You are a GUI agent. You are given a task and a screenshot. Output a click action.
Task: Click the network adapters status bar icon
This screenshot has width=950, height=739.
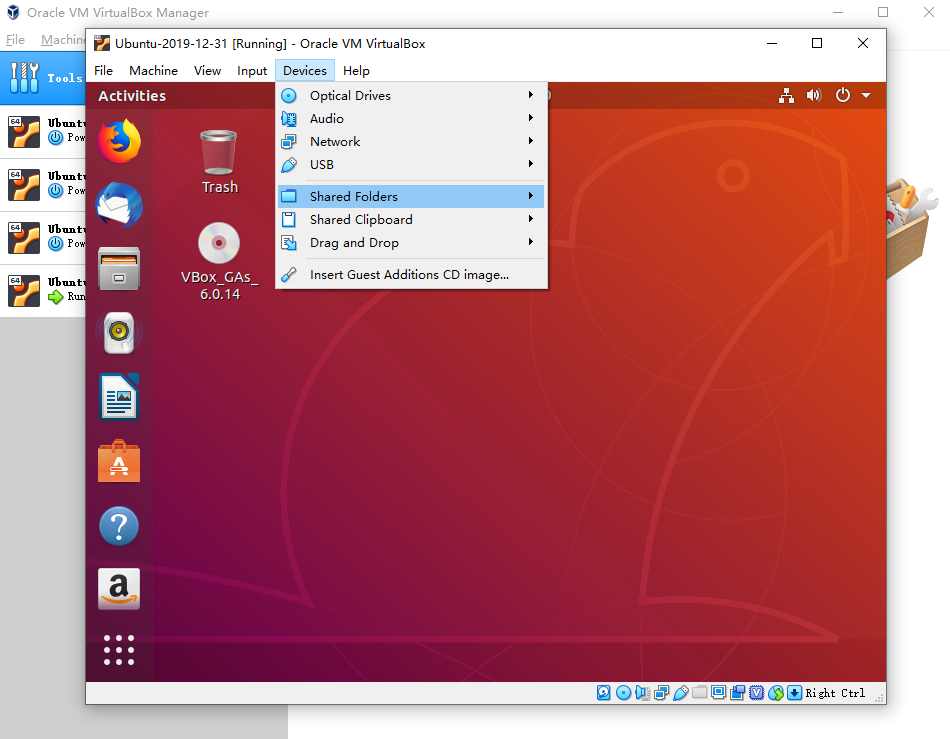click(662, 693)
